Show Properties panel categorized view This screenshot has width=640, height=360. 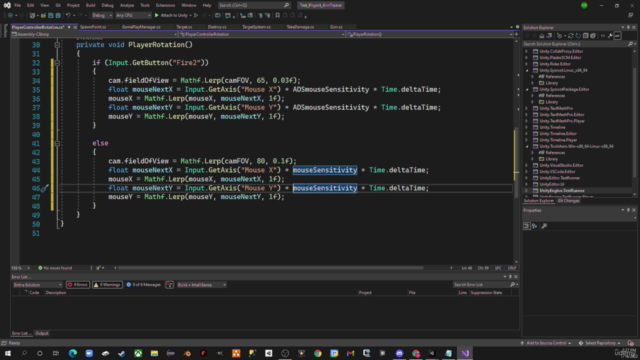coord(527,226)
